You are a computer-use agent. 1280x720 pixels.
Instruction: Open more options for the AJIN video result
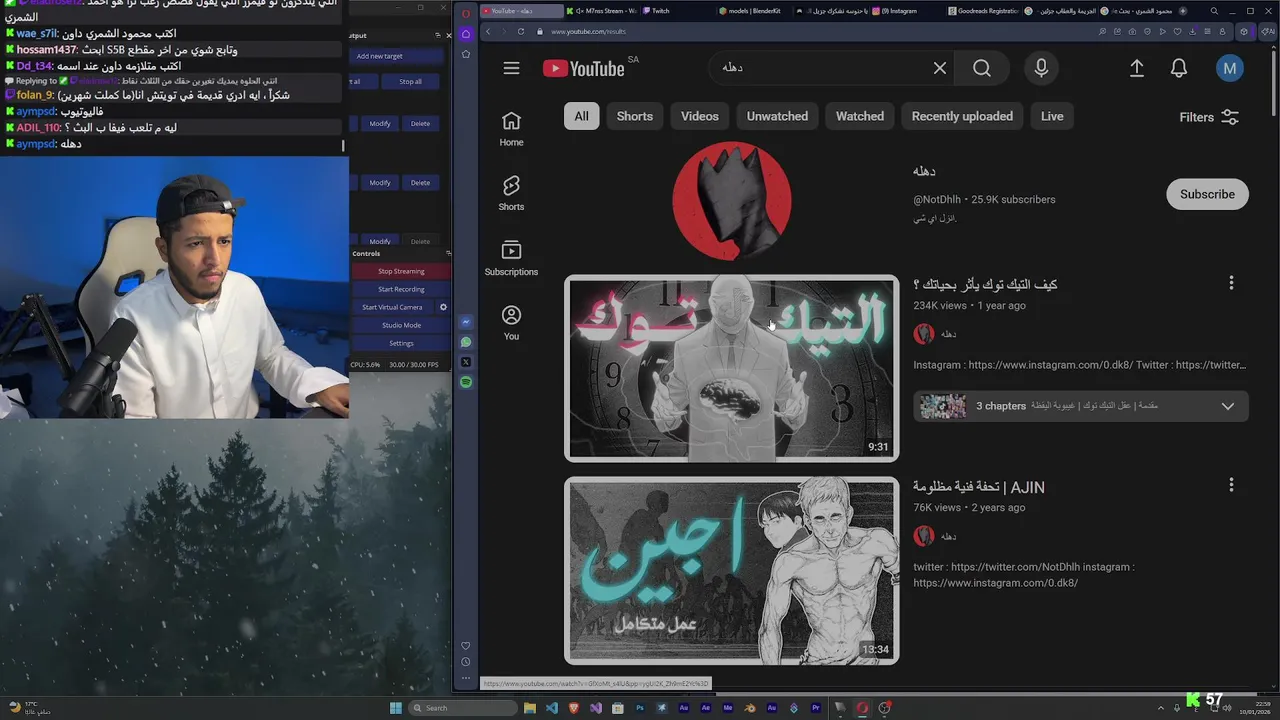click(x=1231, y=485)
